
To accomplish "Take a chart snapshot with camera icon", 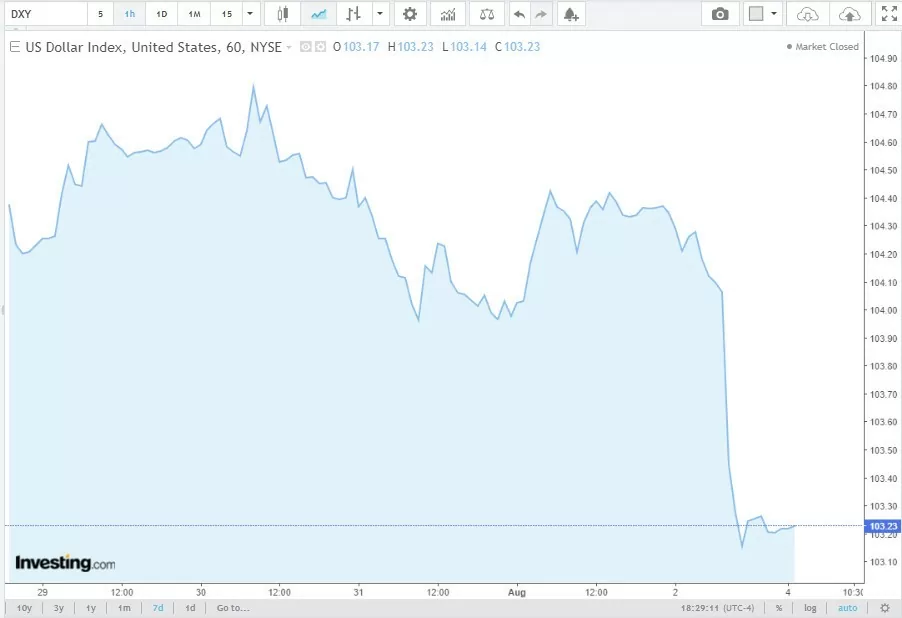I will 720,14.
